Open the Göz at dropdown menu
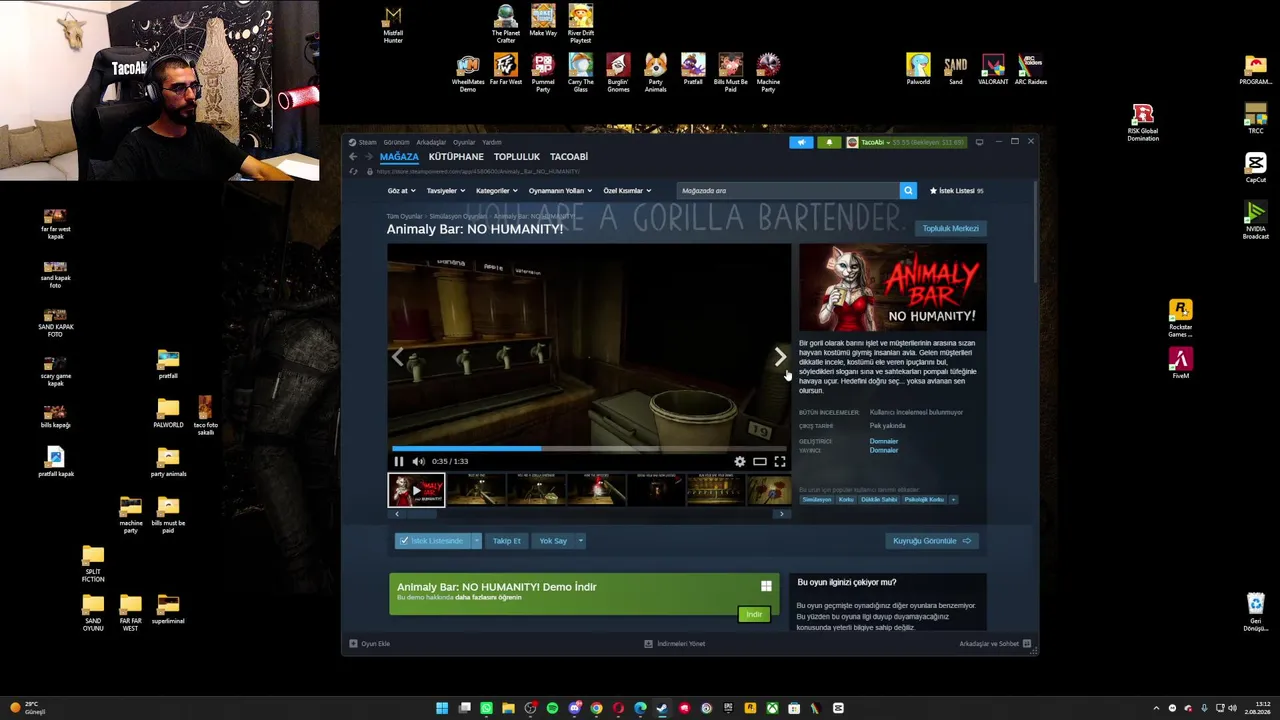Image resolution: width=1280 pixels, height=720 pixels. tap(400, 191)
